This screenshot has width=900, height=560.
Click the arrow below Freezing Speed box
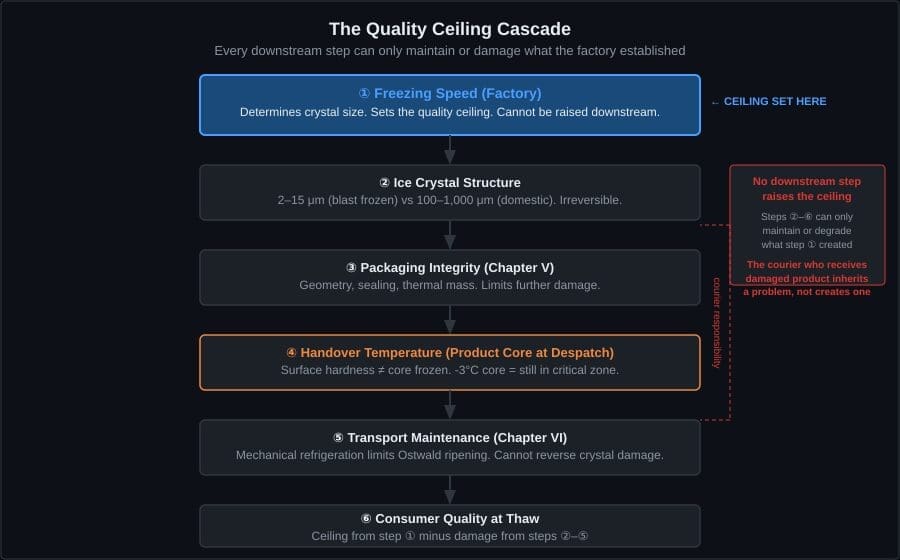450,150
